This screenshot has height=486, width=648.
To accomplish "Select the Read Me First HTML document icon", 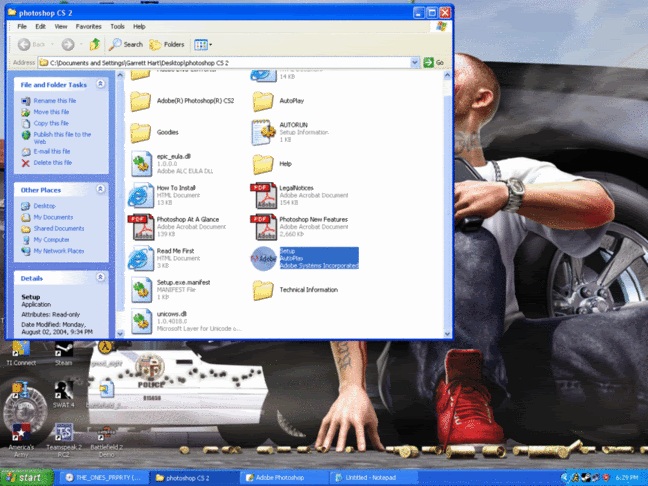I will click(x=141, y=258).
